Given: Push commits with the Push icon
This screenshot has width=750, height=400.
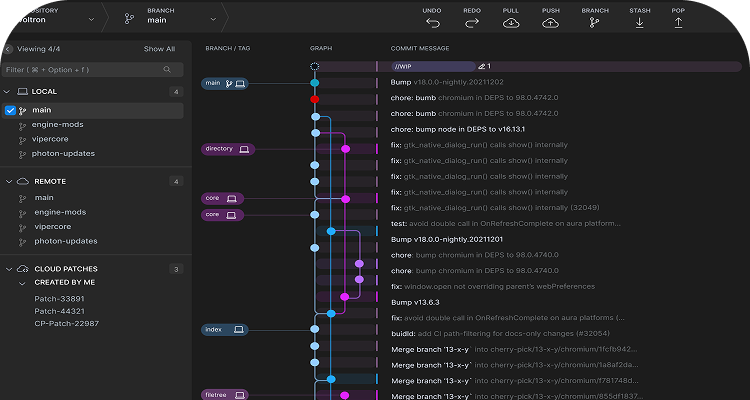Looking at the screenshot, I should click(x=551, y=22).
